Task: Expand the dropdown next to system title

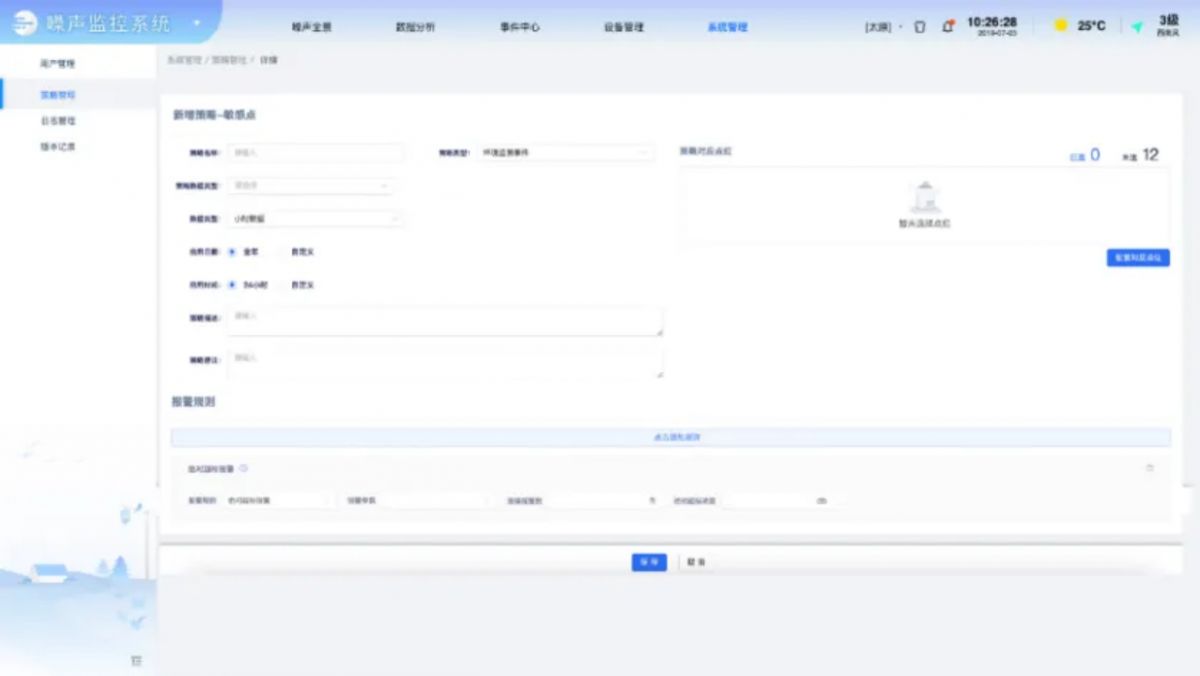Action: pos(197,23)
